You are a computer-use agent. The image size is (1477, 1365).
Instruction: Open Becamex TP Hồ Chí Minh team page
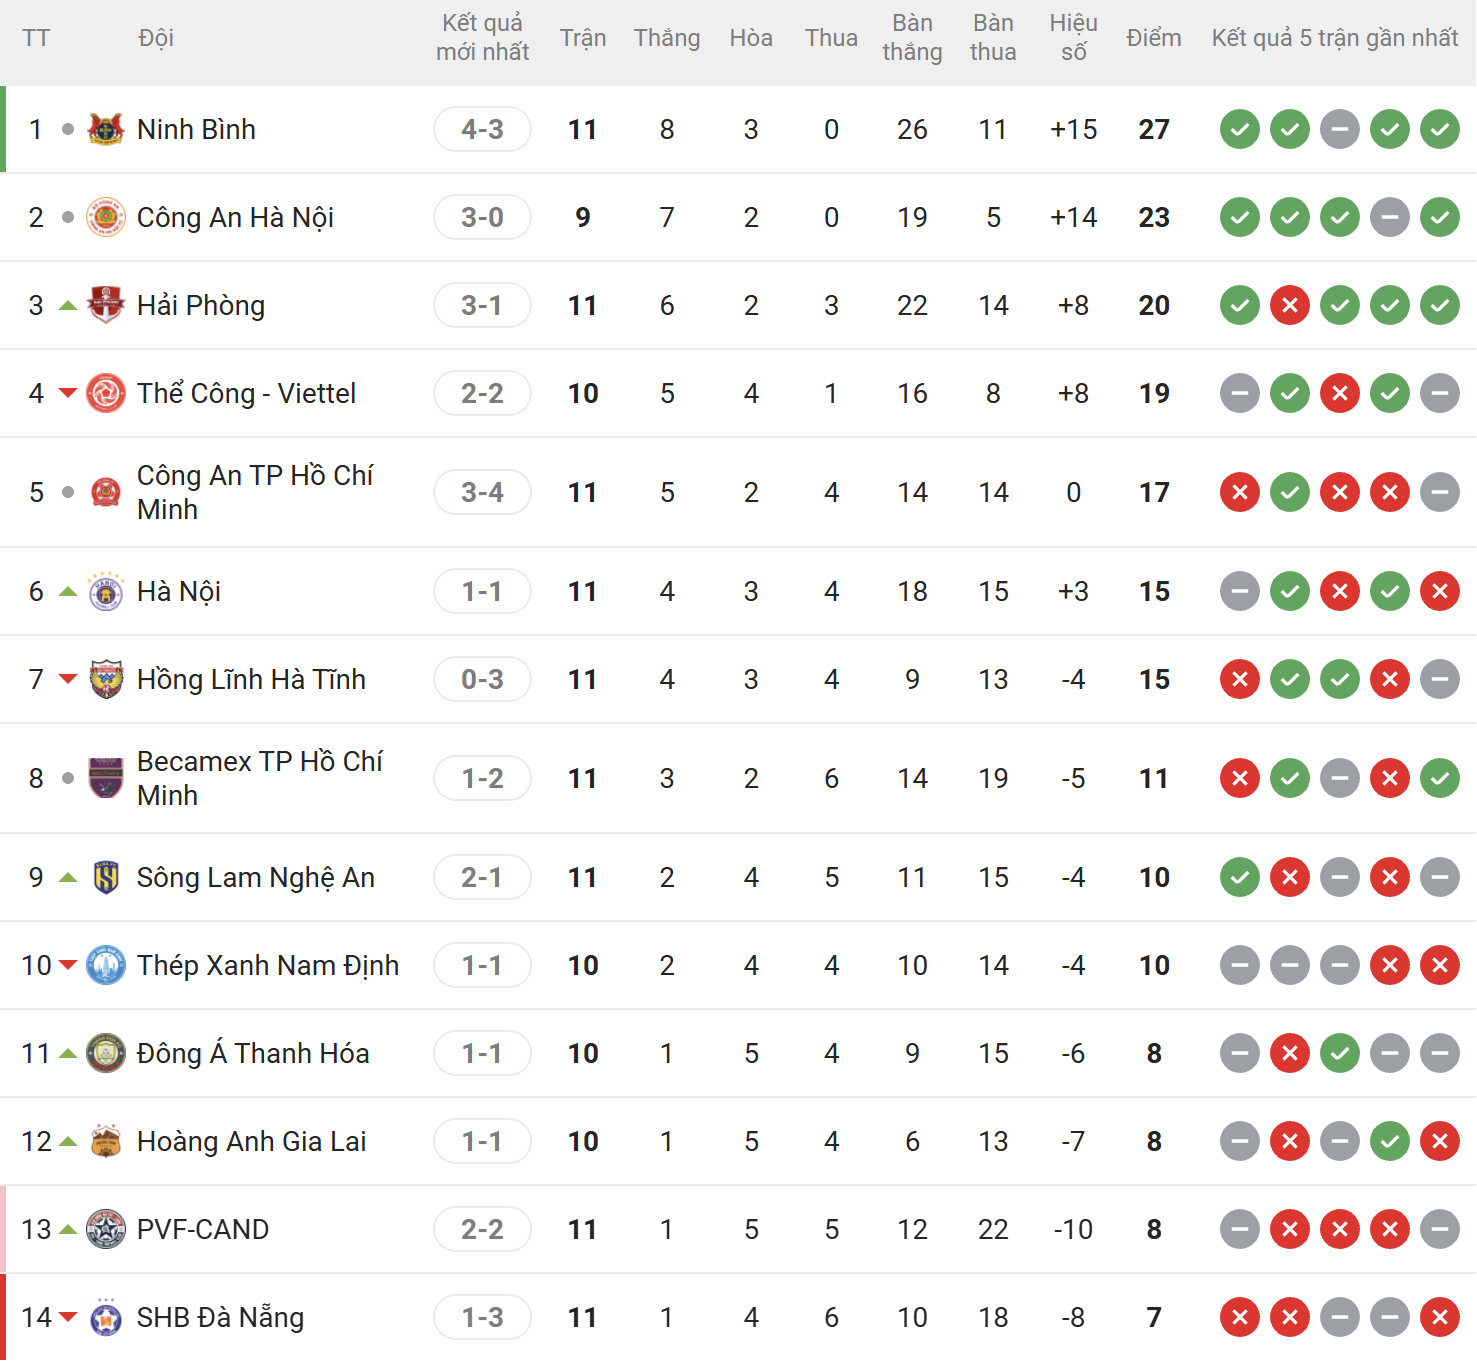coord(259,778)
